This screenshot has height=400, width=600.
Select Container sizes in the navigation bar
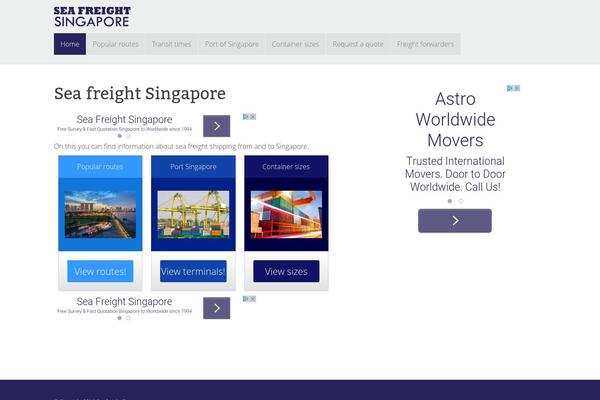[x=295, y=44]
